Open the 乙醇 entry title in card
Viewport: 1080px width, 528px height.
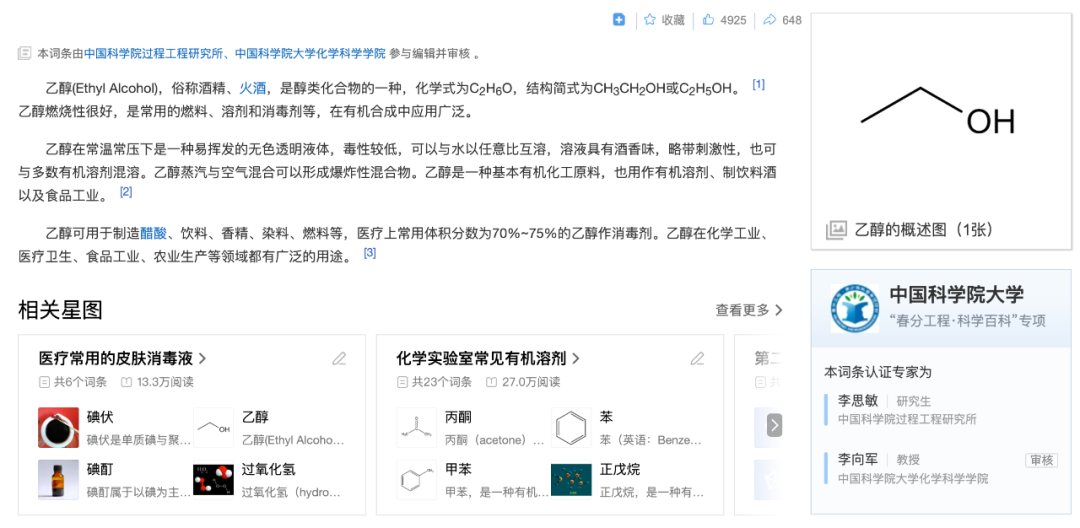coord(255,417)
